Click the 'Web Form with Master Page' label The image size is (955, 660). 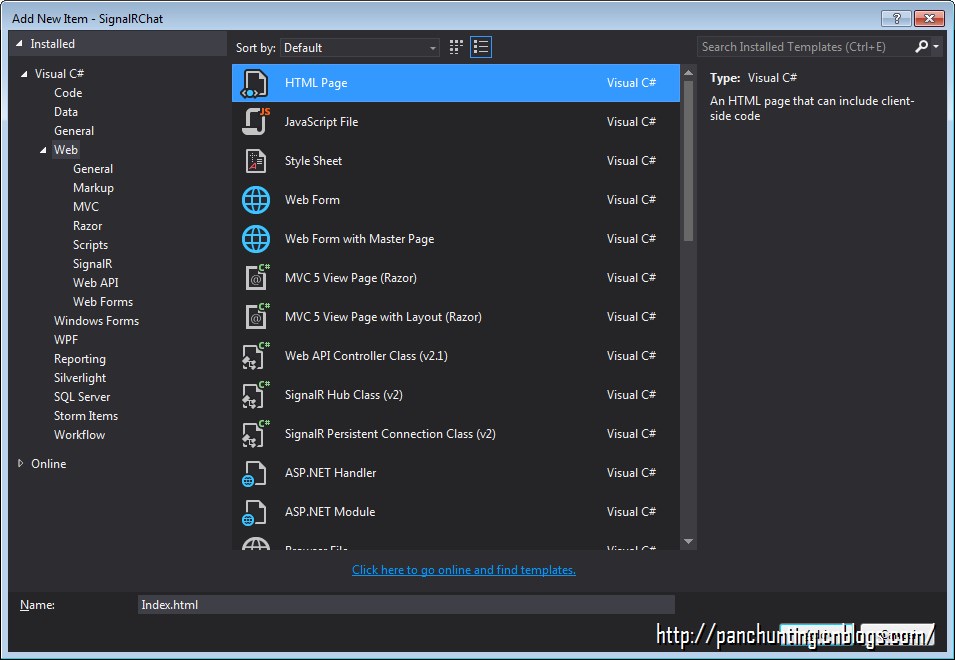click(x=359, y=239)
